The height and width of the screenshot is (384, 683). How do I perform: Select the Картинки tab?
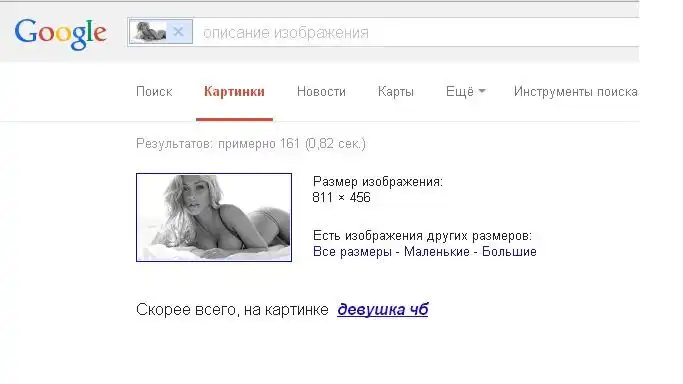234,91
